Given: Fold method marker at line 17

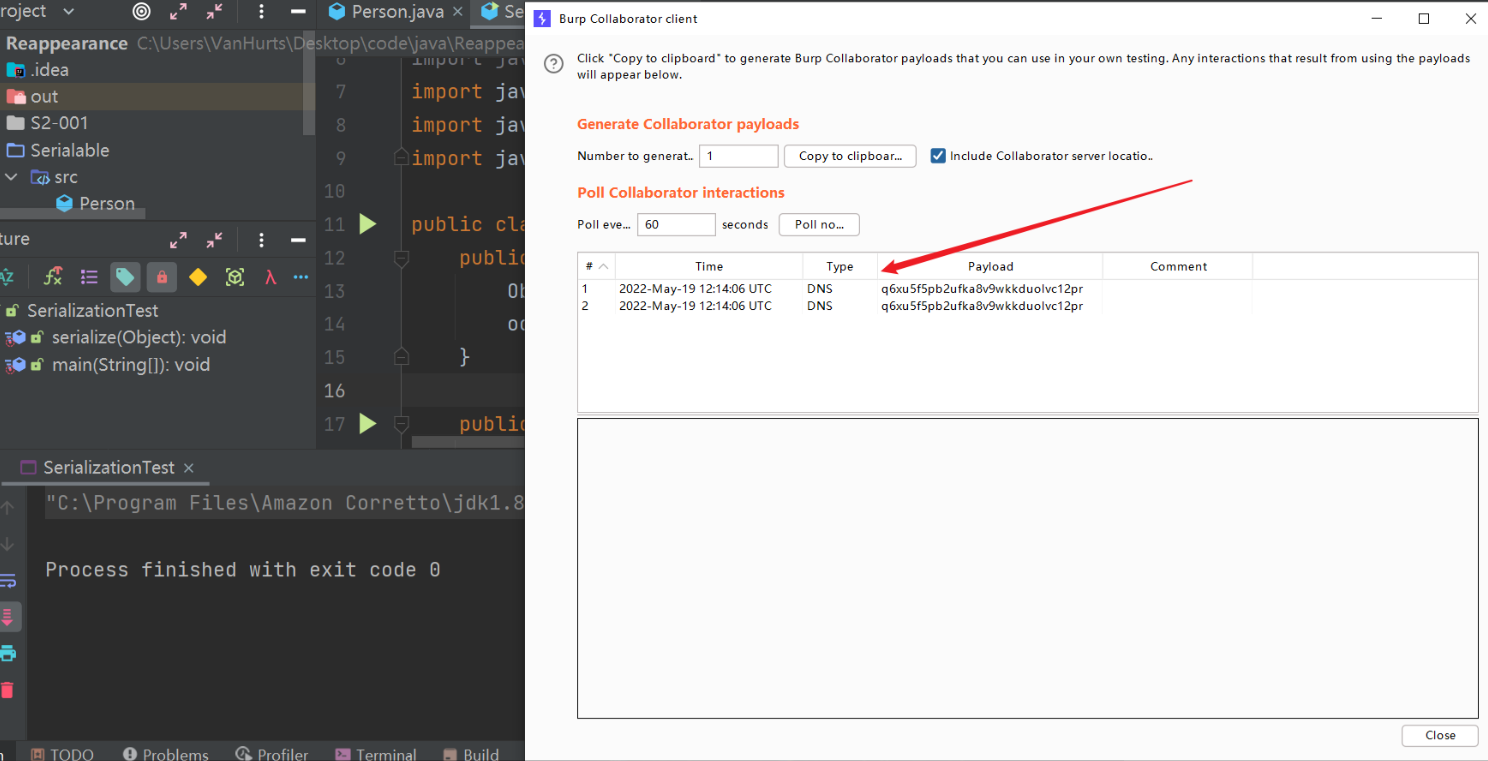Looking at the screenshot, I should (401, 424).
